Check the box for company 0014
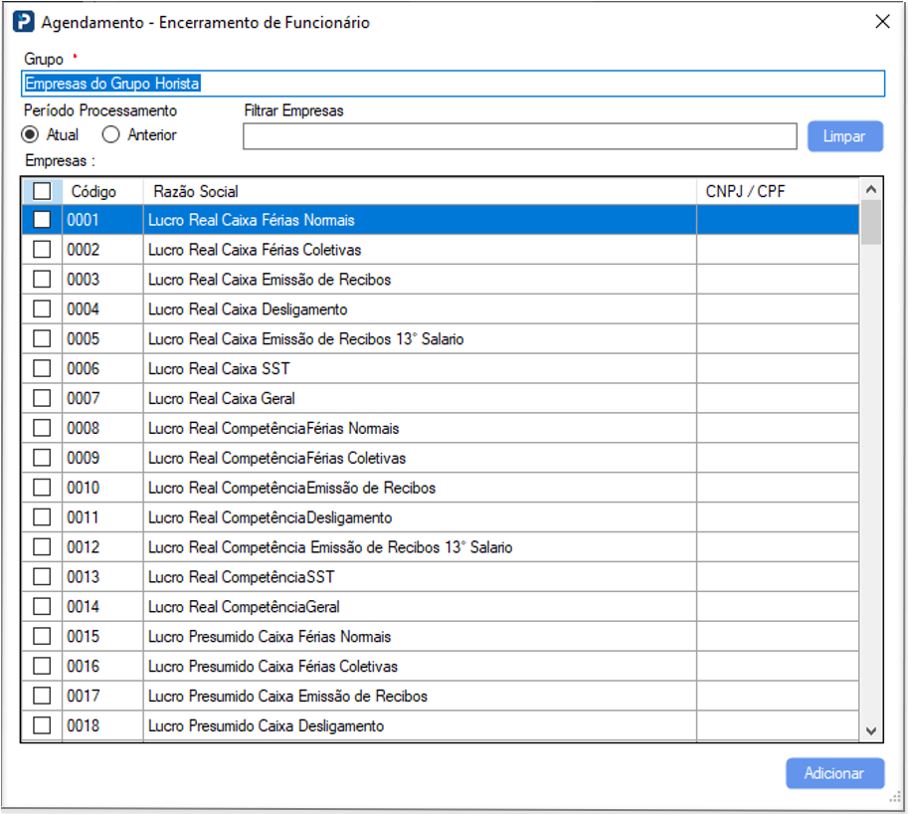Viewport: 908px width, 814px height. point(42,607)
